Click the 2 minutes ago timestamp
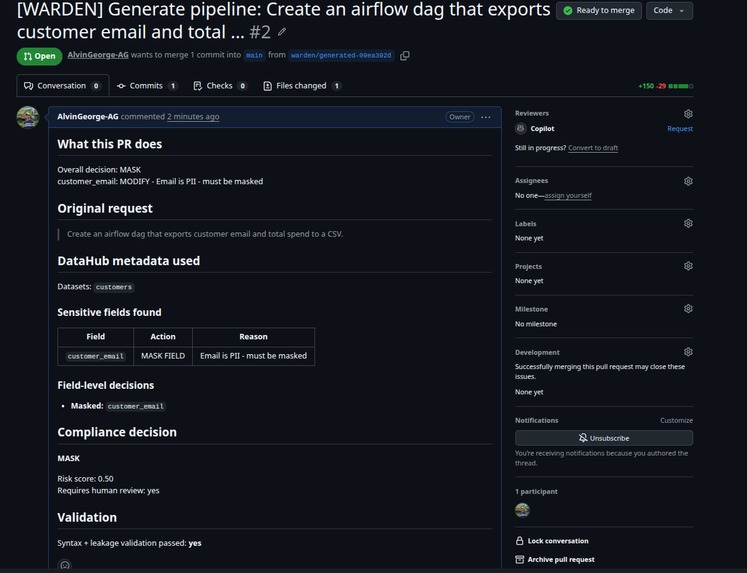Screen dimensions: 747x573 [193, 117]
